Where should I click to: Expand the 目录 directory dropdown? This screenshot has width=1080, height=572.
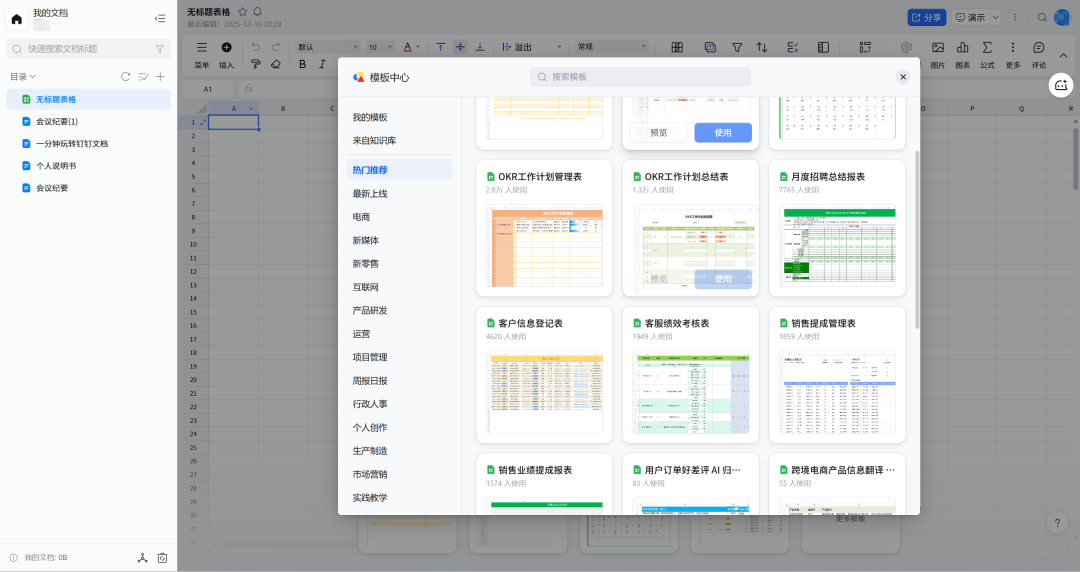[x=23, y=76]
